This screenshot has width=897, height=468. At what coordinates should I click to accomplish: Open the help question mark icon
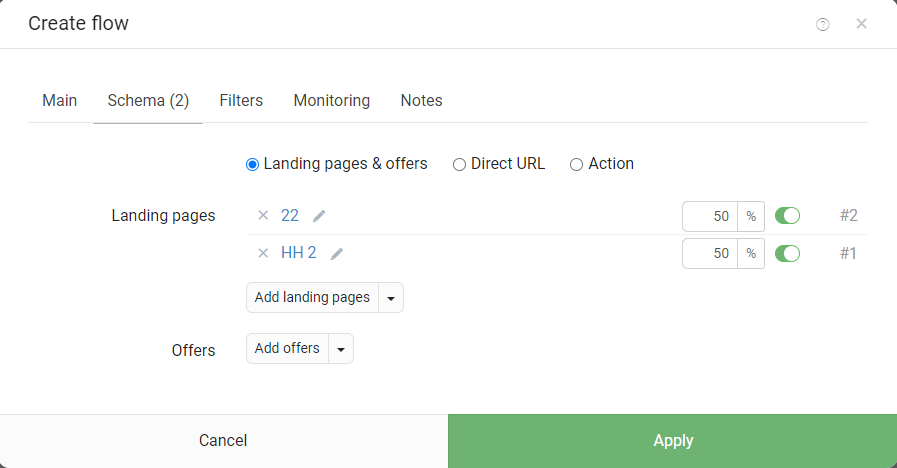point(823,24)
